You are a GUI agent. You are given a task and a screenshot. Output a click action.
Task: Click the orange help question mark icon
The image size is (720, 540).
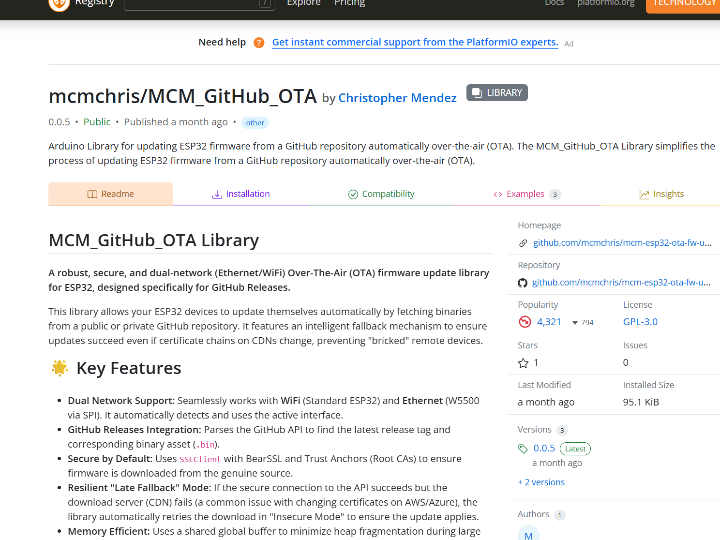(259, 43)
